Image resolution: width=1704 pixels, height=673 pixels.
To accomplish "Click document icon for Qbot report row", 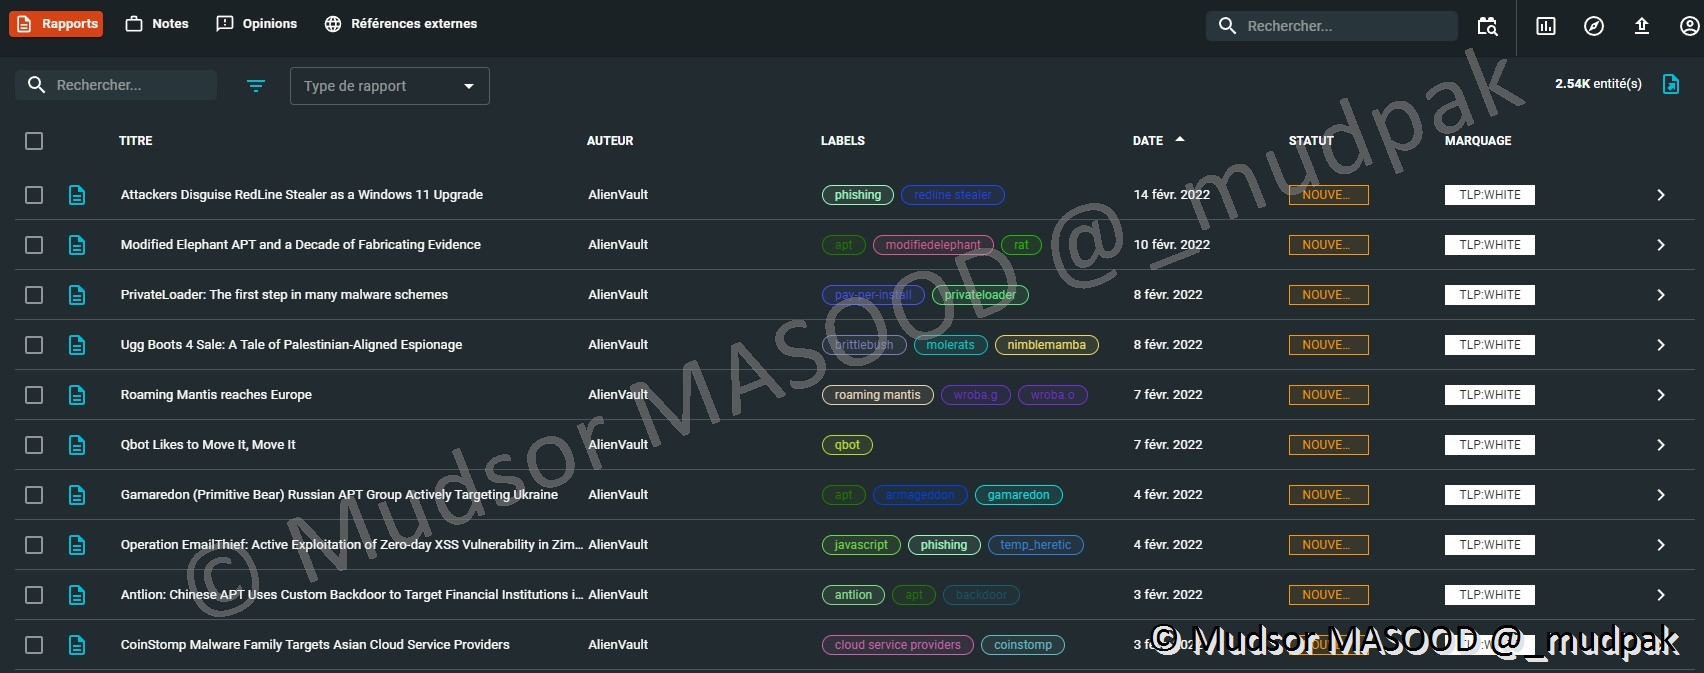I will [77, 445].
